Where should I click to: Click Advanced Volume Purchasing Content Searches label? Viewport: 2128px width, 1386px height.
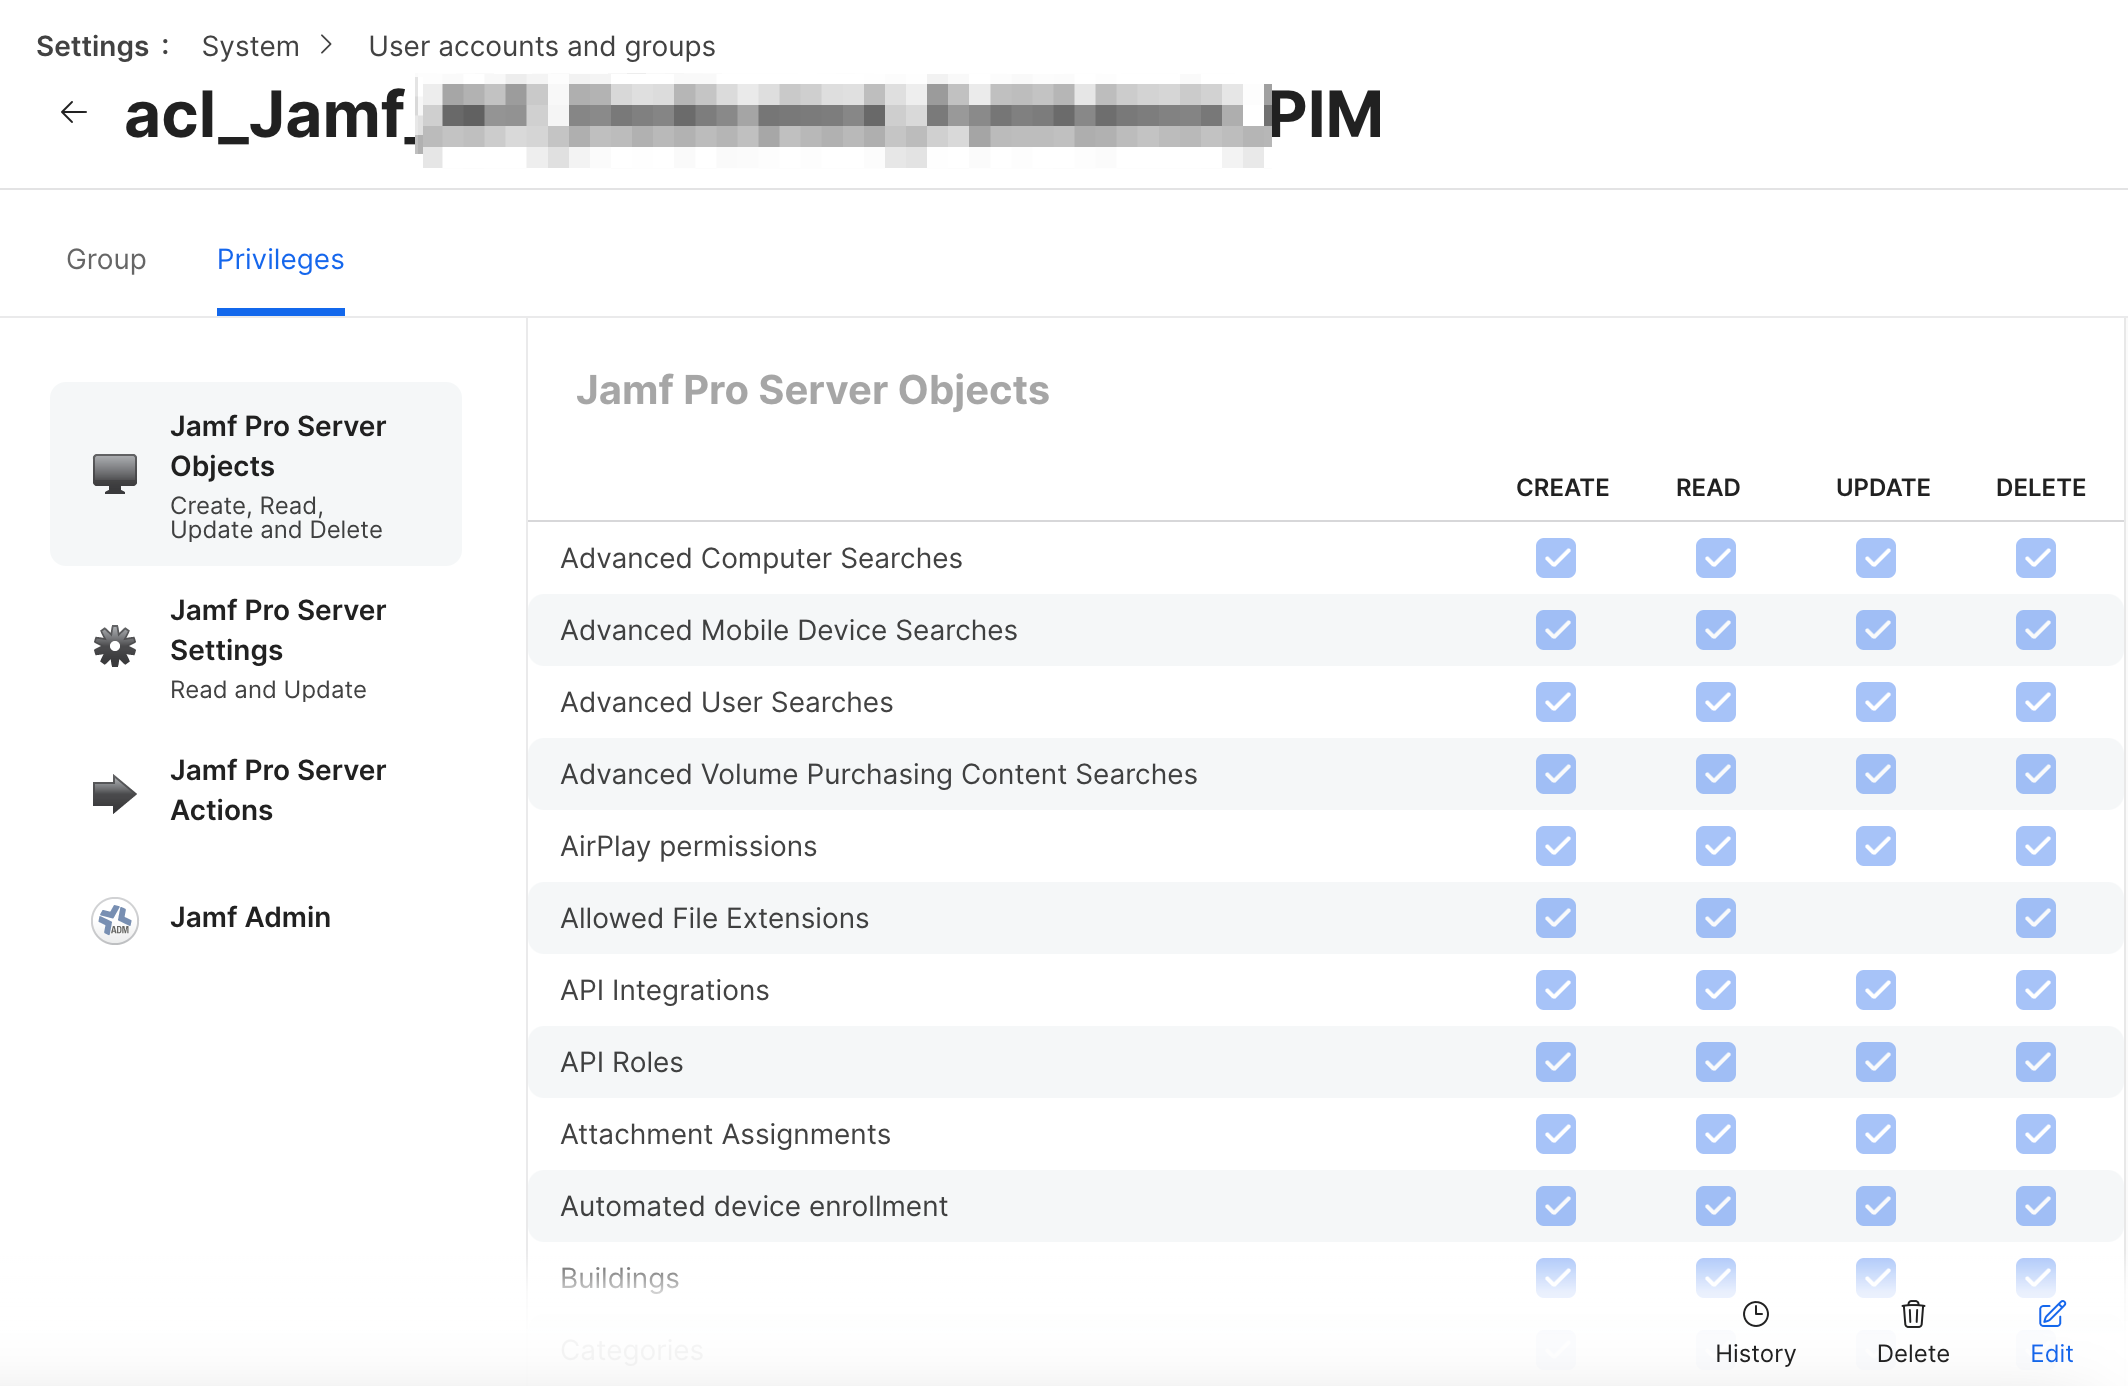tap(879, 774)
